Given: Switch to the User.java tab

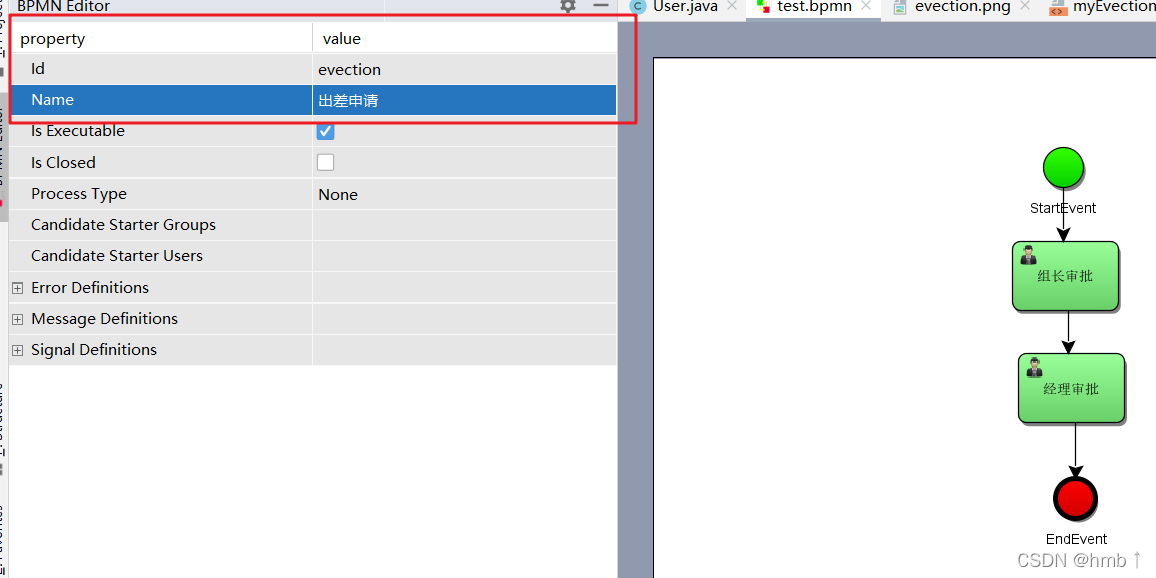Looking at the screenshot, I should [x=685, y=7].
